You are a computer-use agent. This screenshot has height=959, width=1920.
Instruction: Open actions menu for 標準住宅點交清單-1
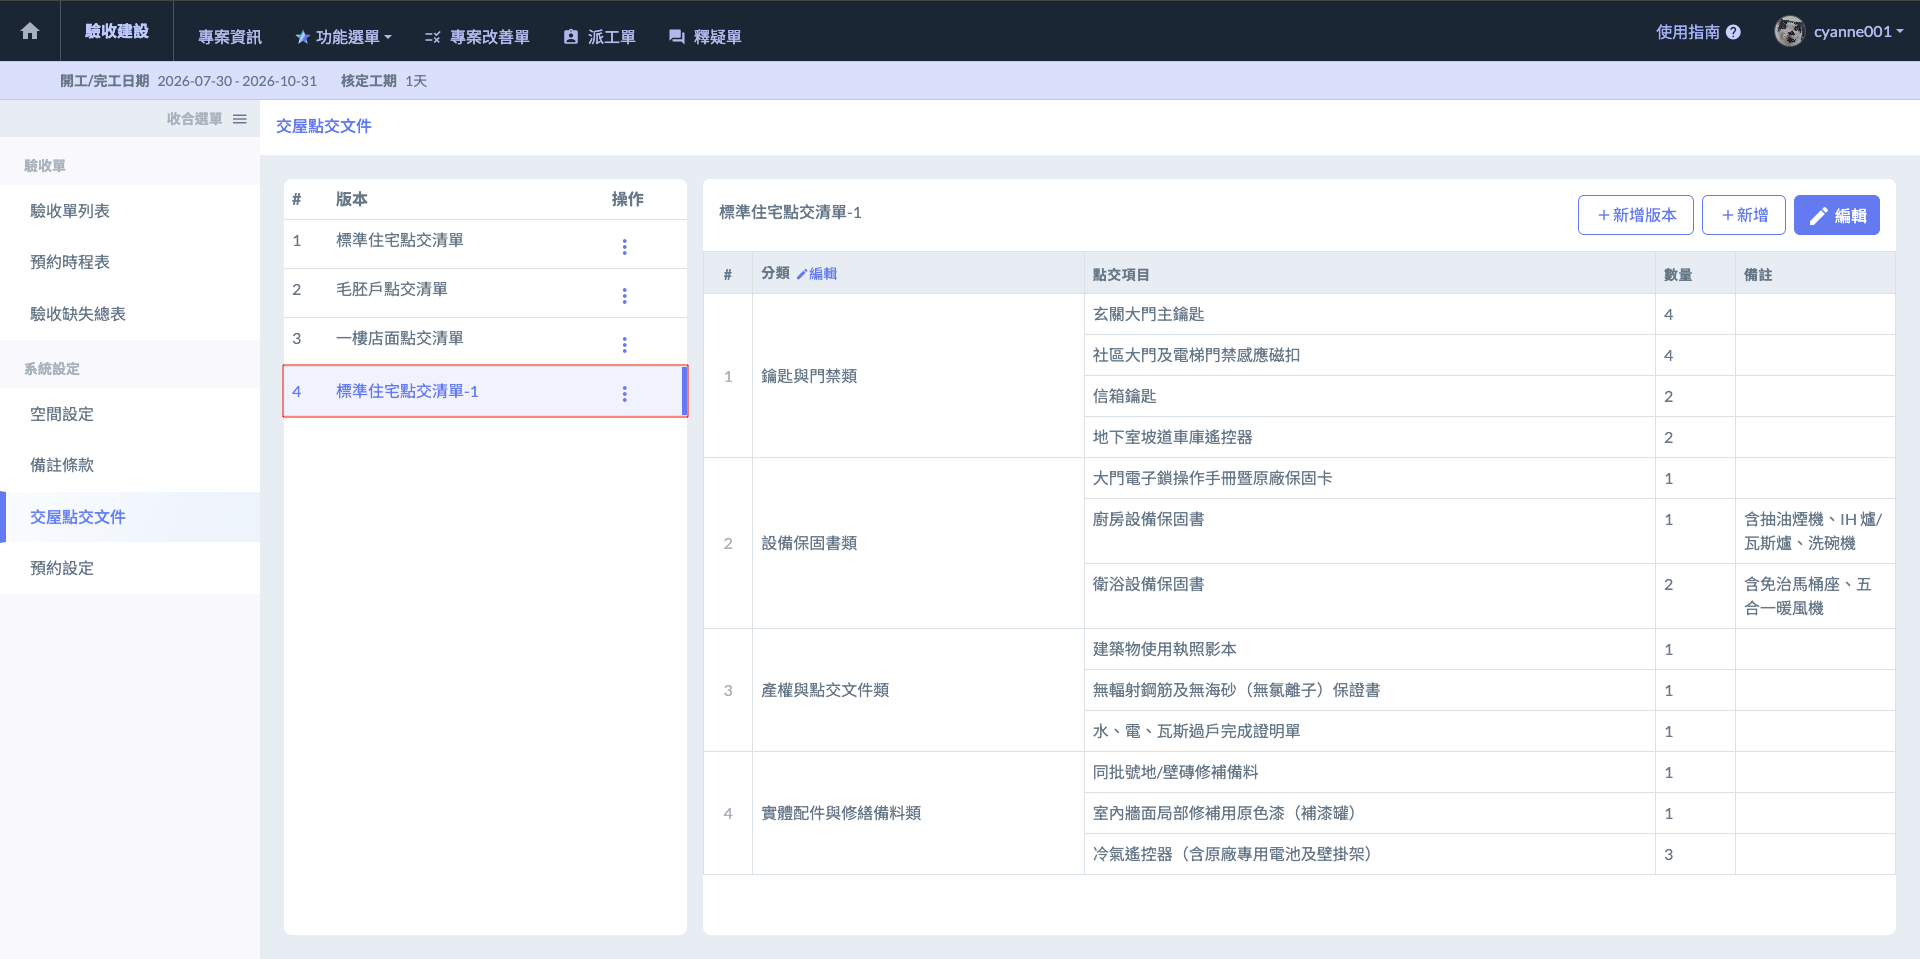624,393
